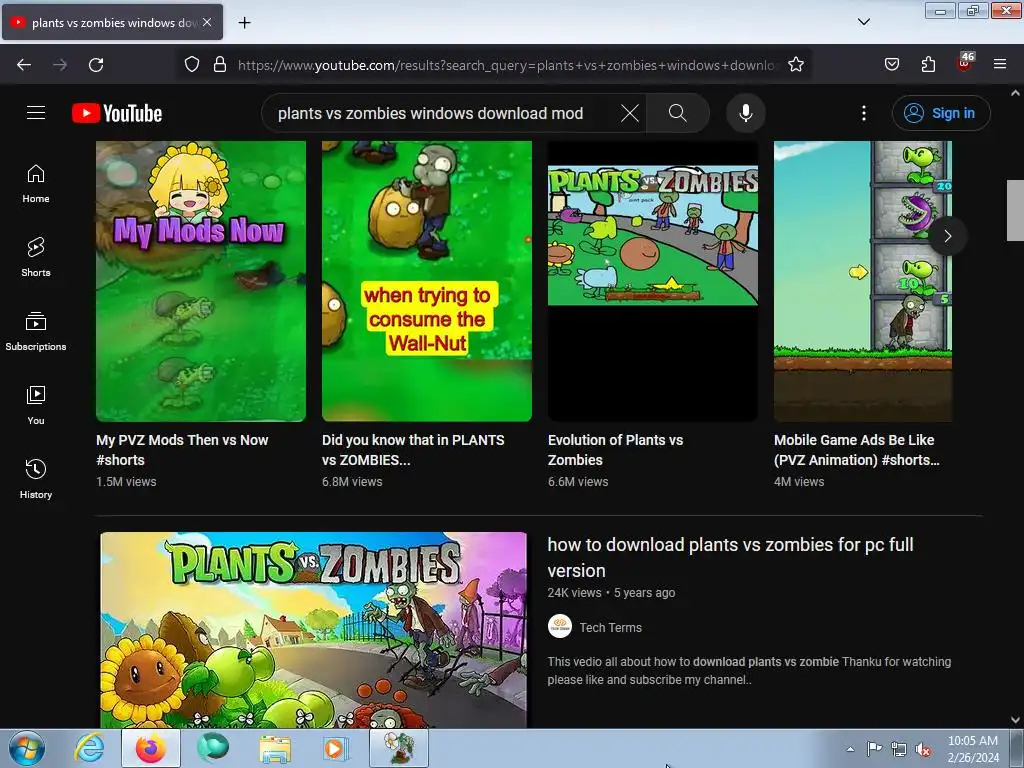Click scrollbar down arrow
The height and width of the screenshot is (768, 1024).
(1015, 720)
